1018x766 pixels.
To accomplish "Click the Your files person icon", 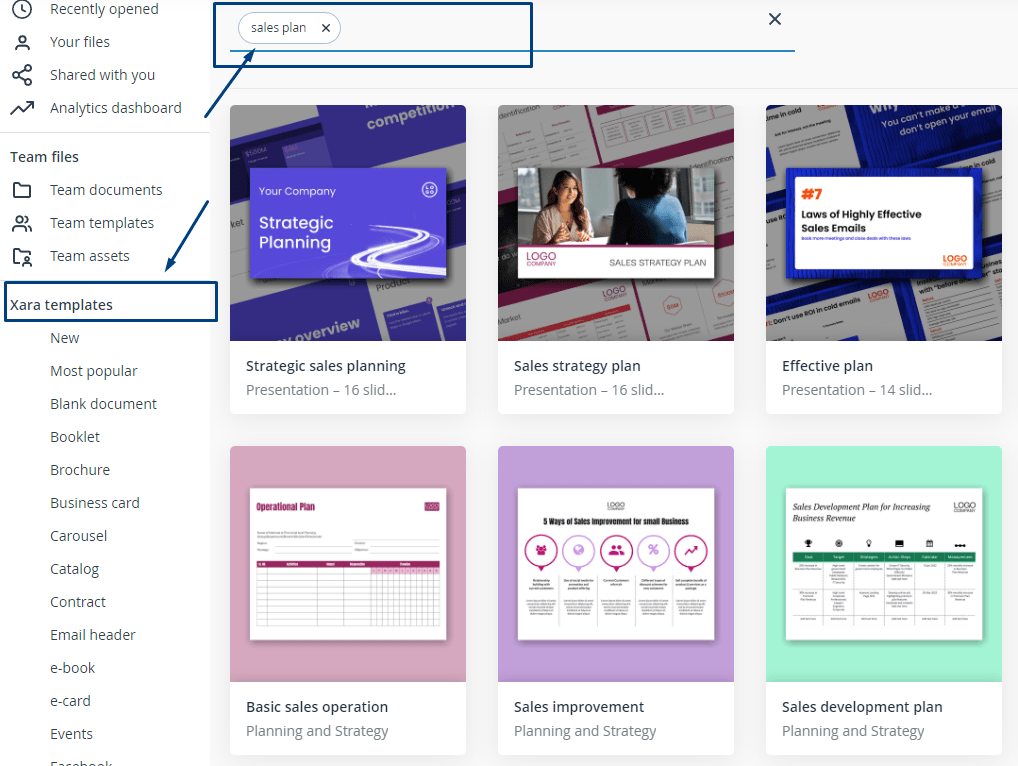I will click(22, 42).
